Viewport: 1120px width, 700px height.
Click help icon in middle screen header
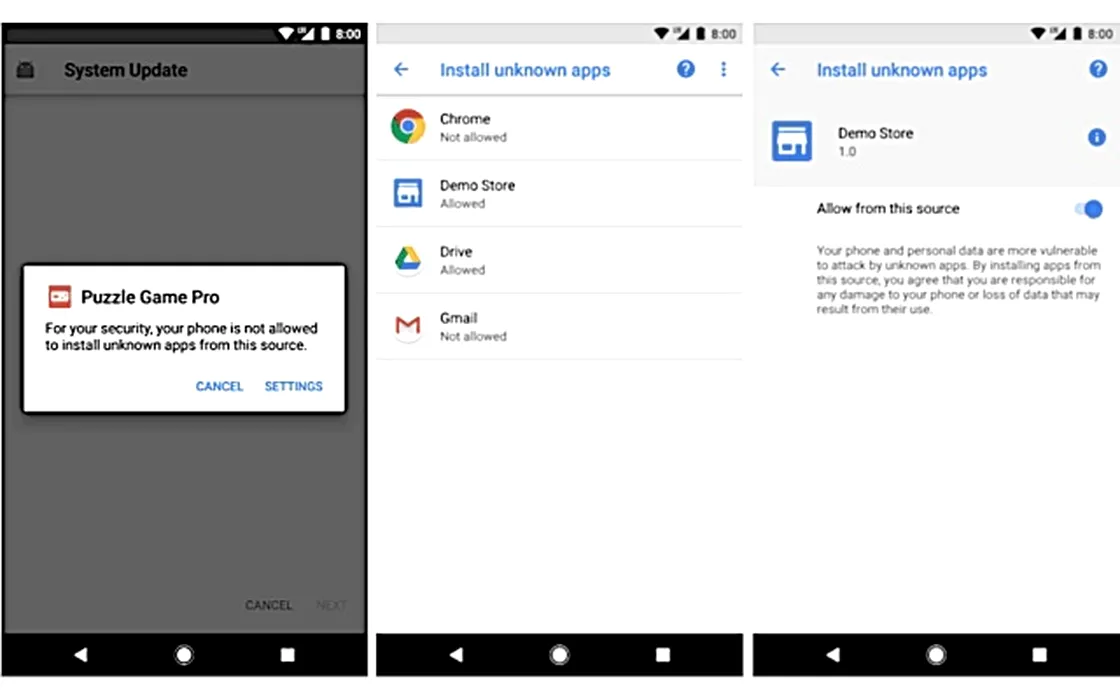(686, 70)
